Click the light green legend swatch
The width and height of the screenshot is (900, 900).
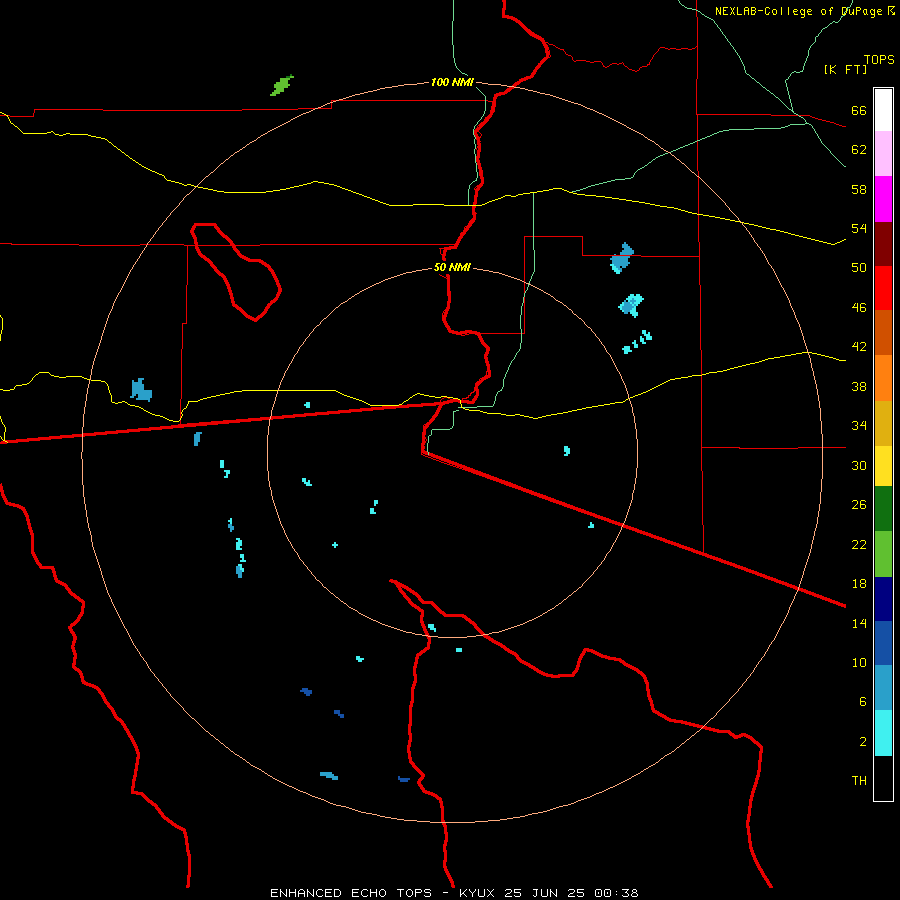click(883, 554)
